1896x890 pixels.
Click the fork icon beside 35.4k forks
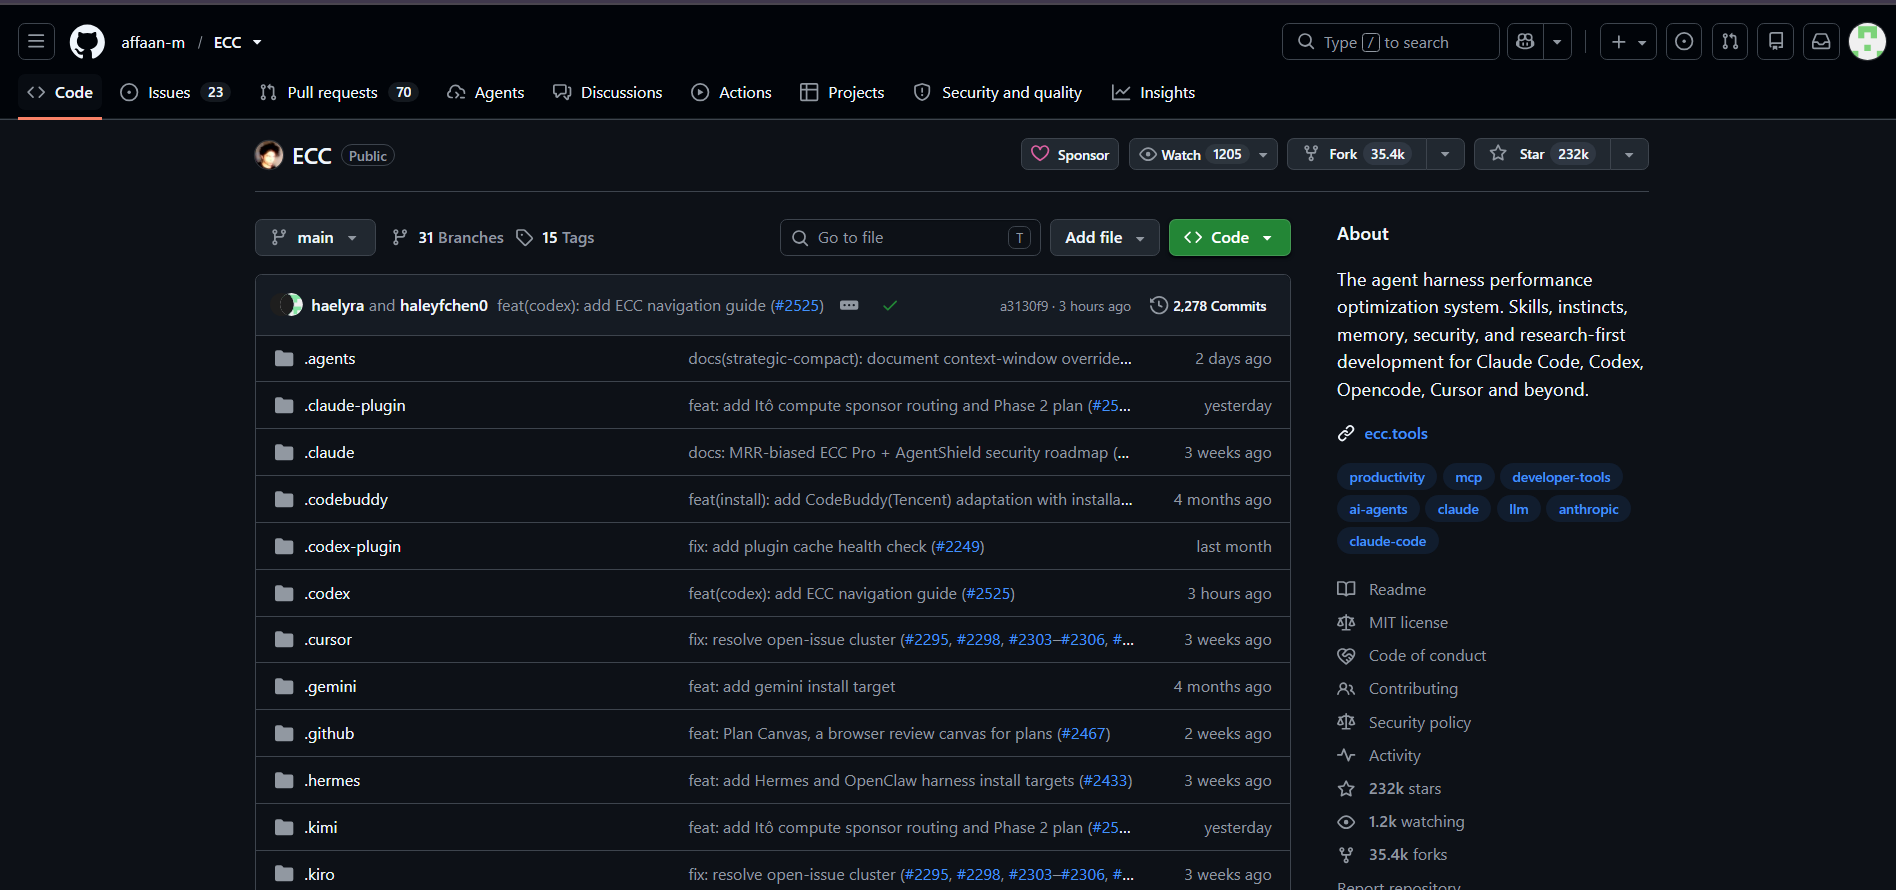(x=1346, y=854)
